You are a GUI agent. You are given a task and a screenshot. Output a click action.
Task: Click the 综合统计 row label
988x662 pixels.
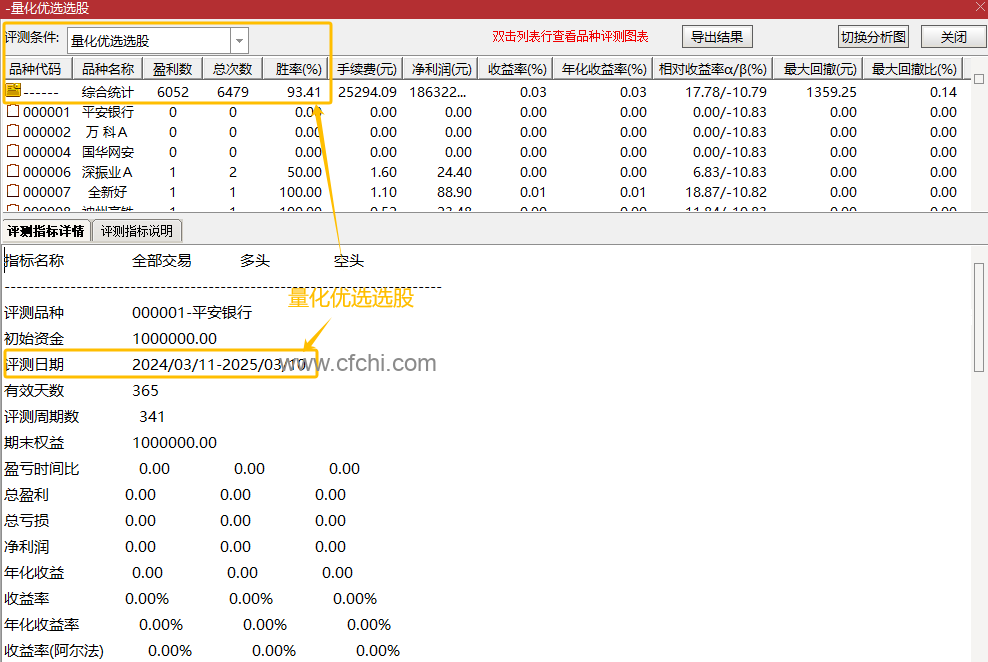coord(108,92)
